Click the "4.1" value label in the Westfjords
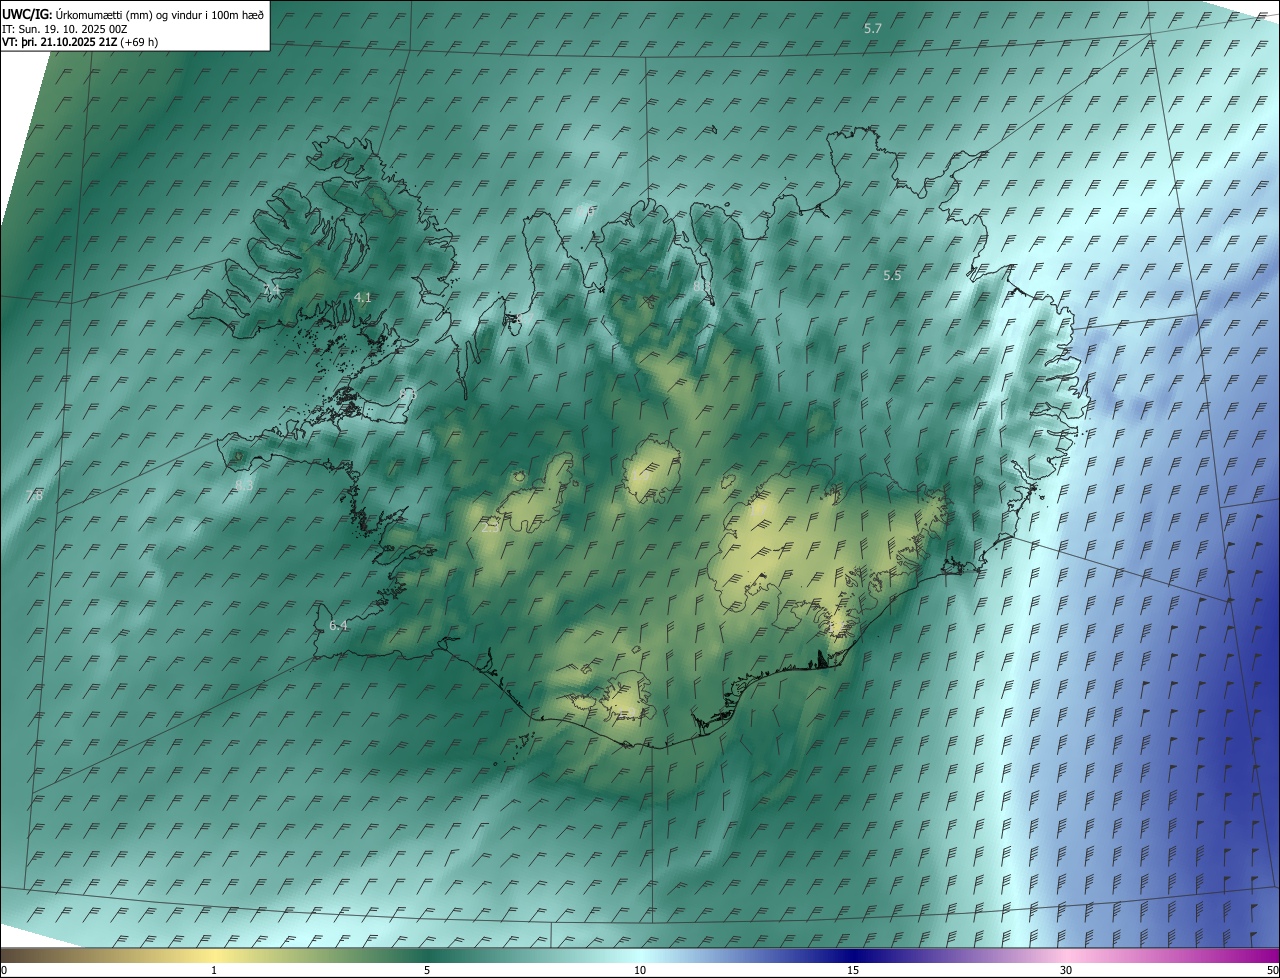 point(363,297)
